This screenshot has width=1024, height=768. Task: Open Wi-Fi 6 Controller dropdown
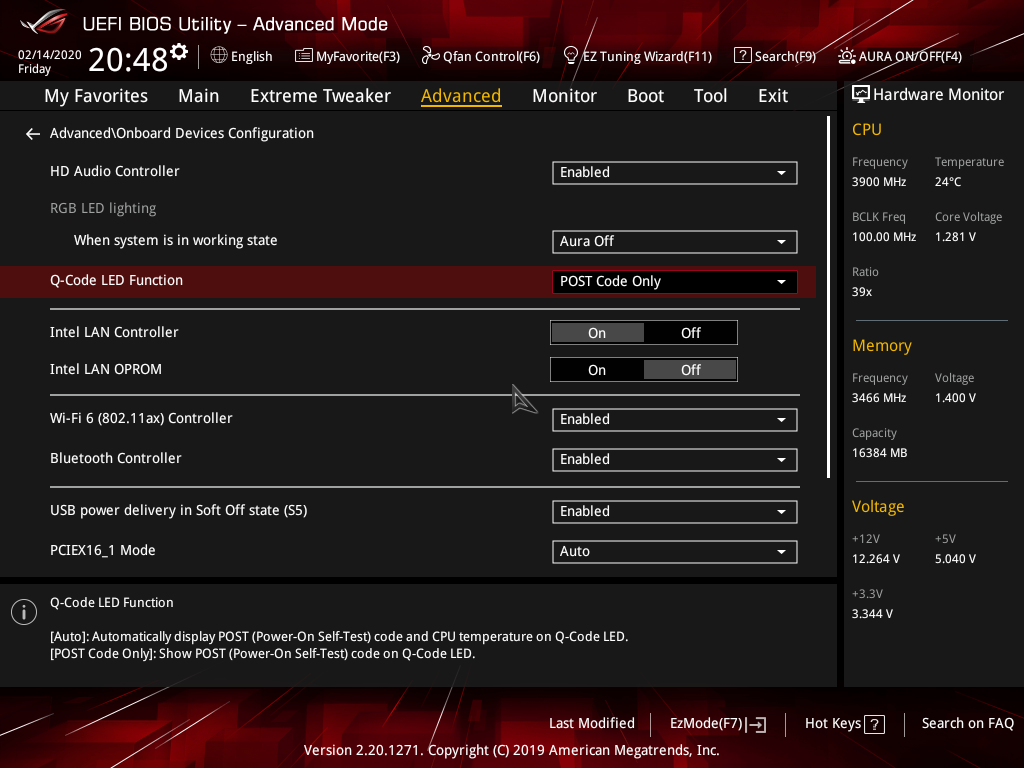coord(675,419)
